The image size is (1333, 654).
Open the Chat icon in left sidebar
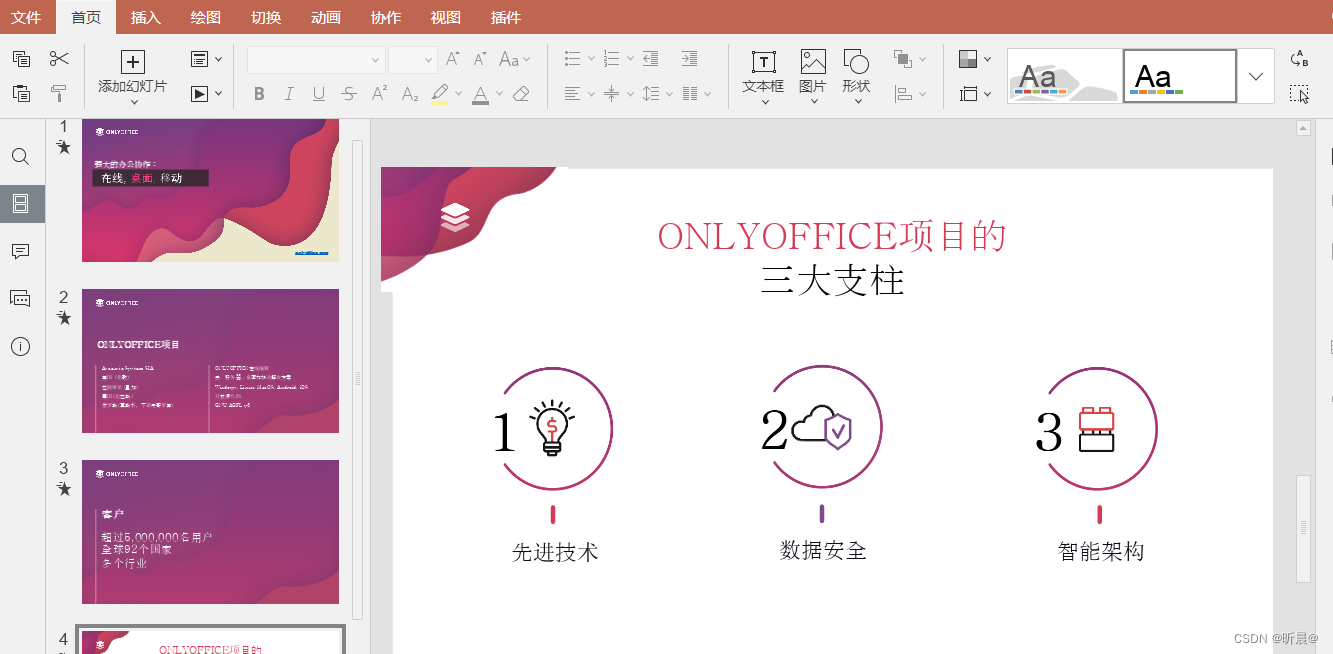20,298
